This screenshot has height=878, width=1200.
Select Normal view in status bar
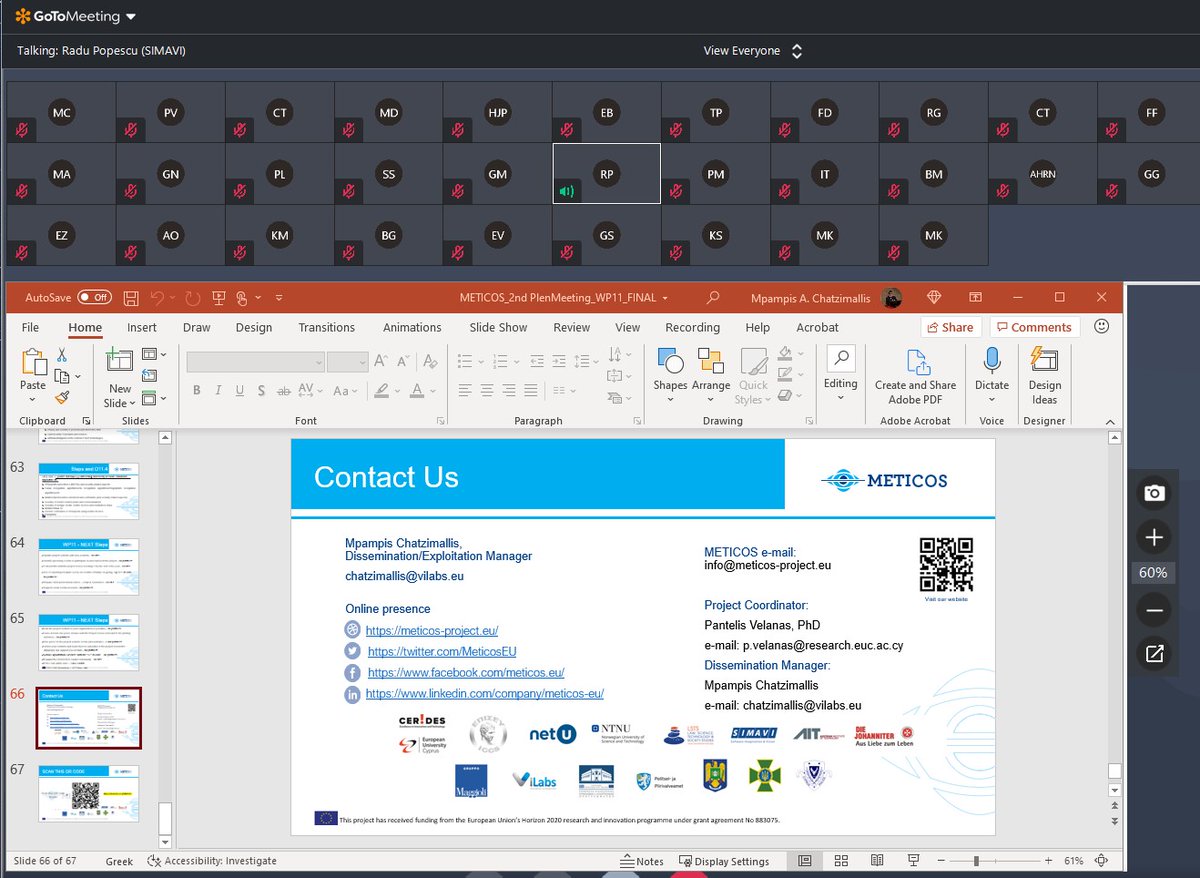point(805,861)
